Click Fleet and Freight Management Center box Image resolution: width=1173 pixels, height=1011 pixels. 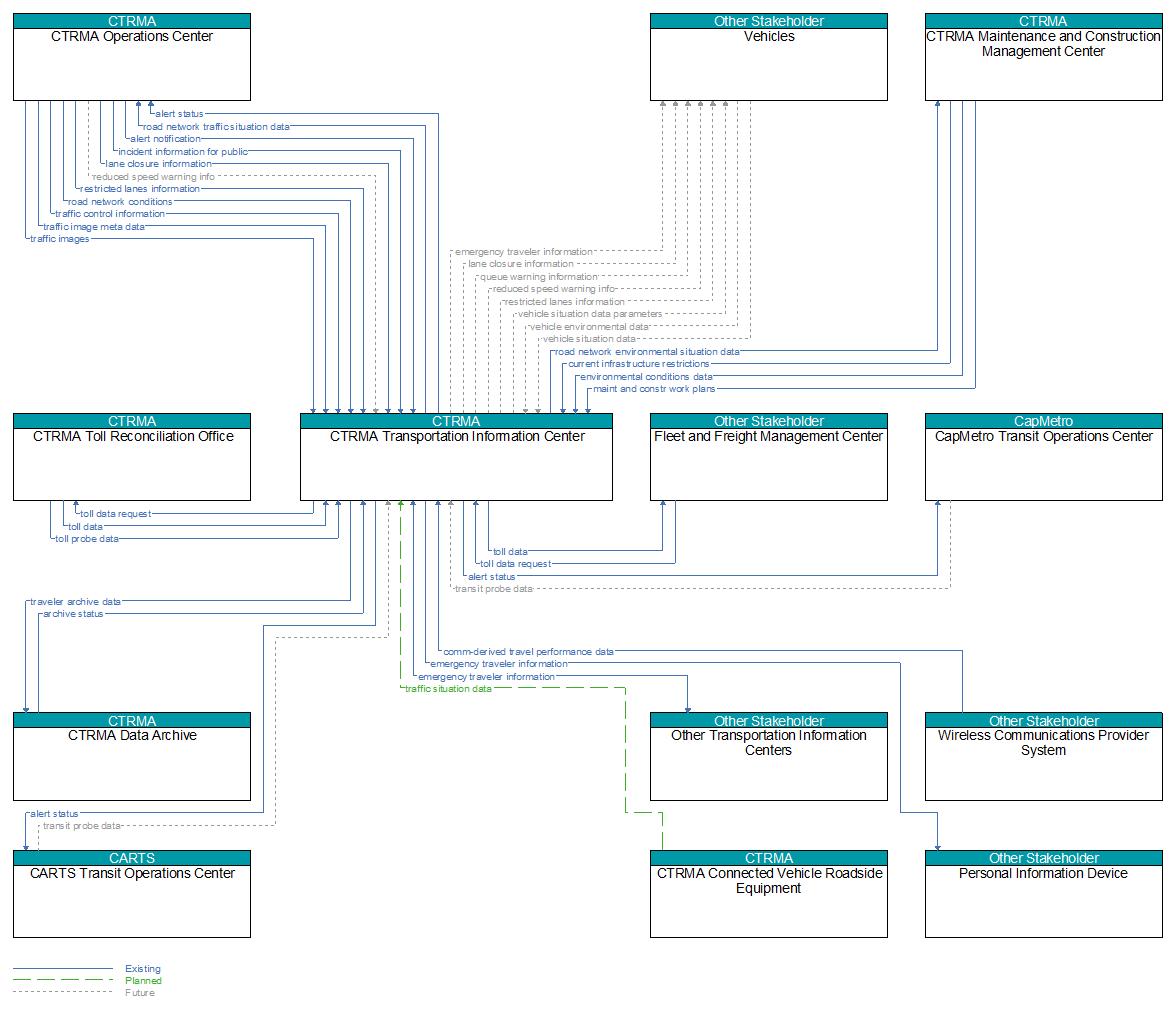[768, 456]
